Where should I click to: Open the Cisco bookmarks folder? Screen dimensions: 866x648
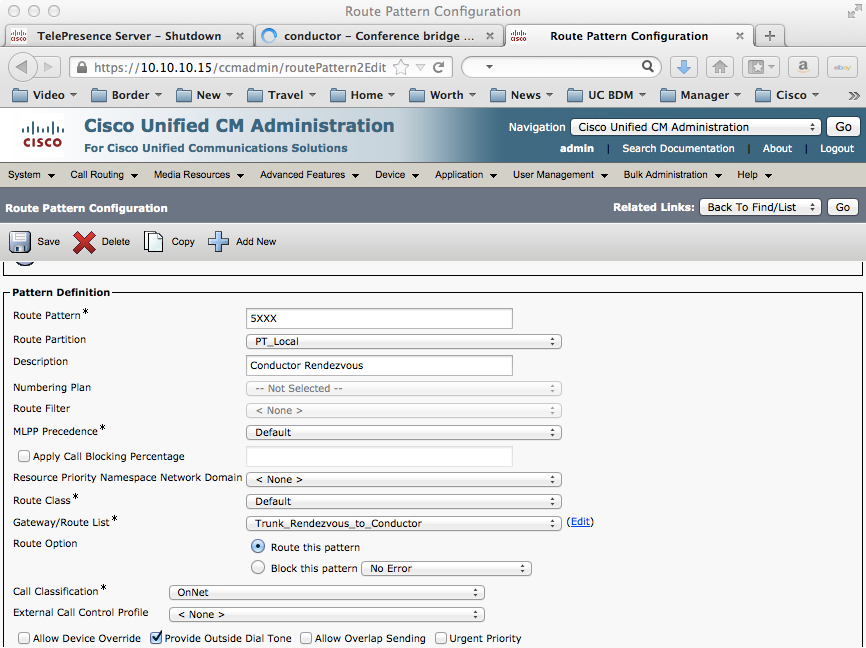point(787,95)
